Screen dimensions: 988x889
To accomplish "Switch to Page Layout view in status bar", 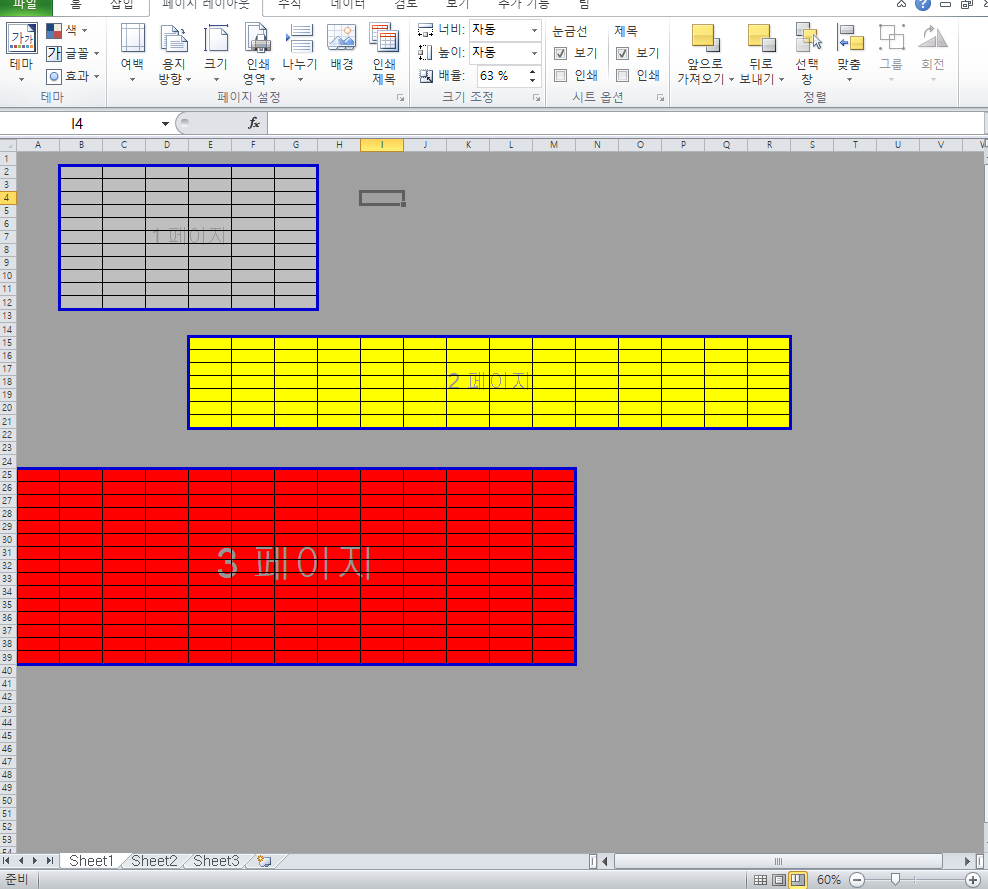I will [x=779, y=880].
